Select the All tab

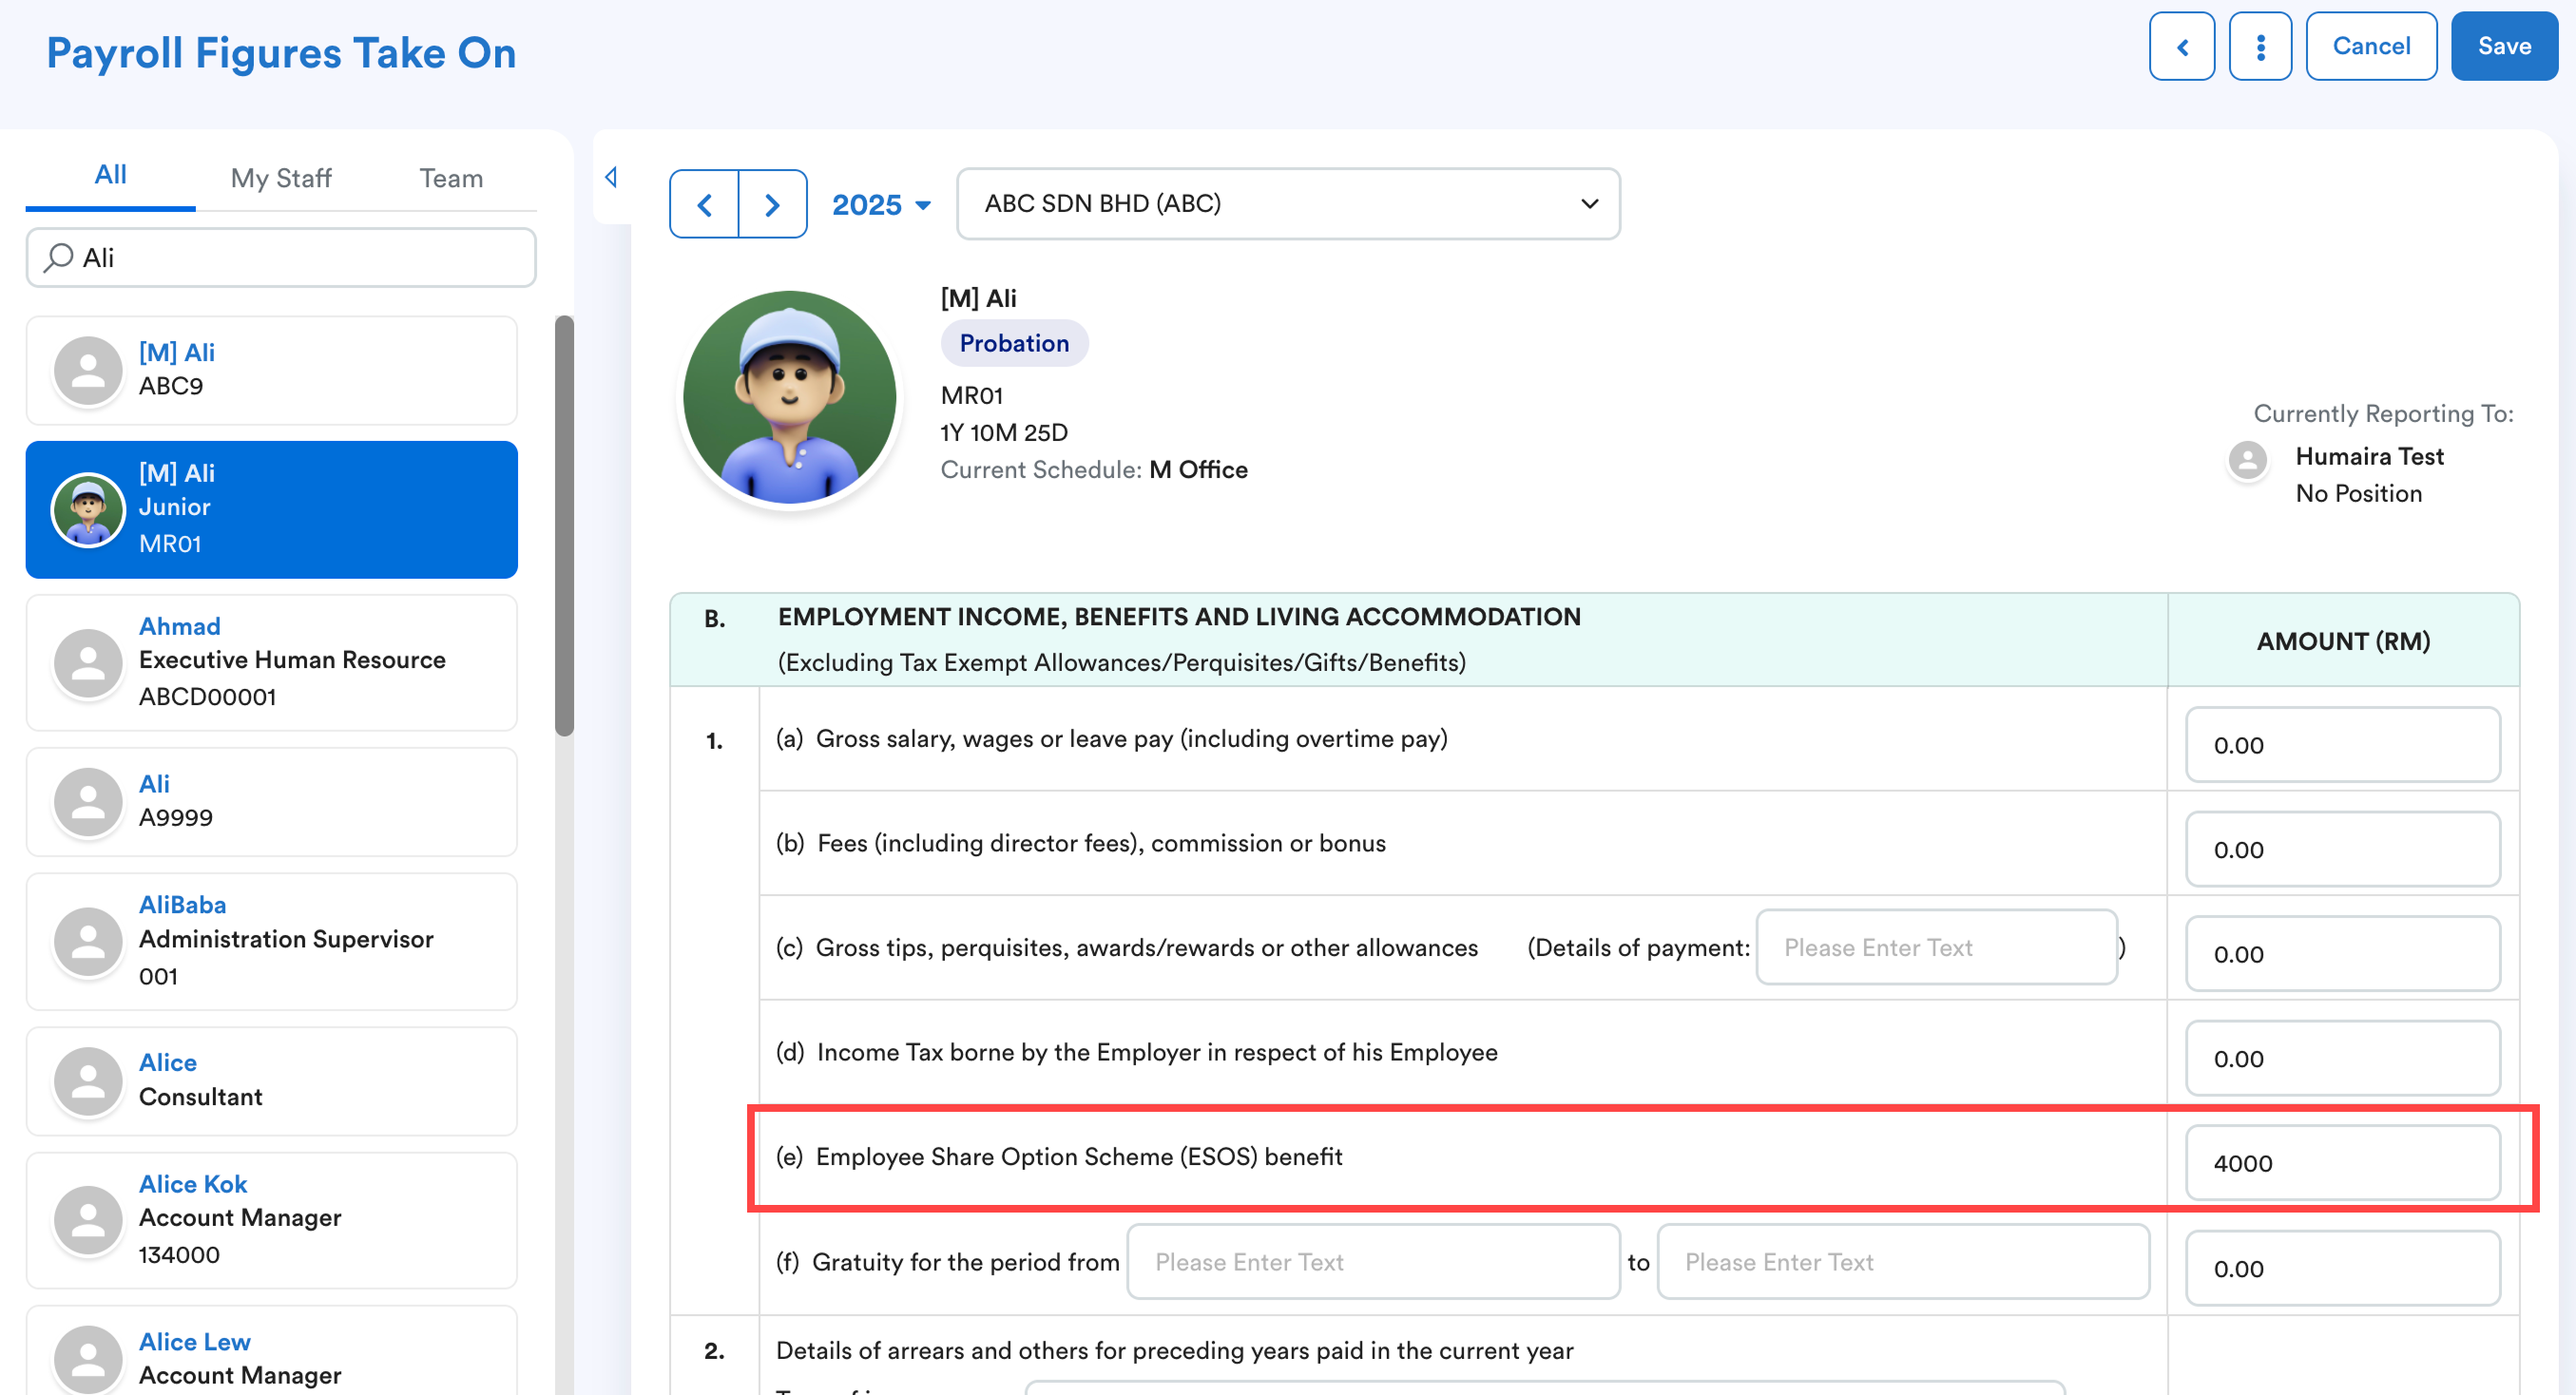(110, 175)
